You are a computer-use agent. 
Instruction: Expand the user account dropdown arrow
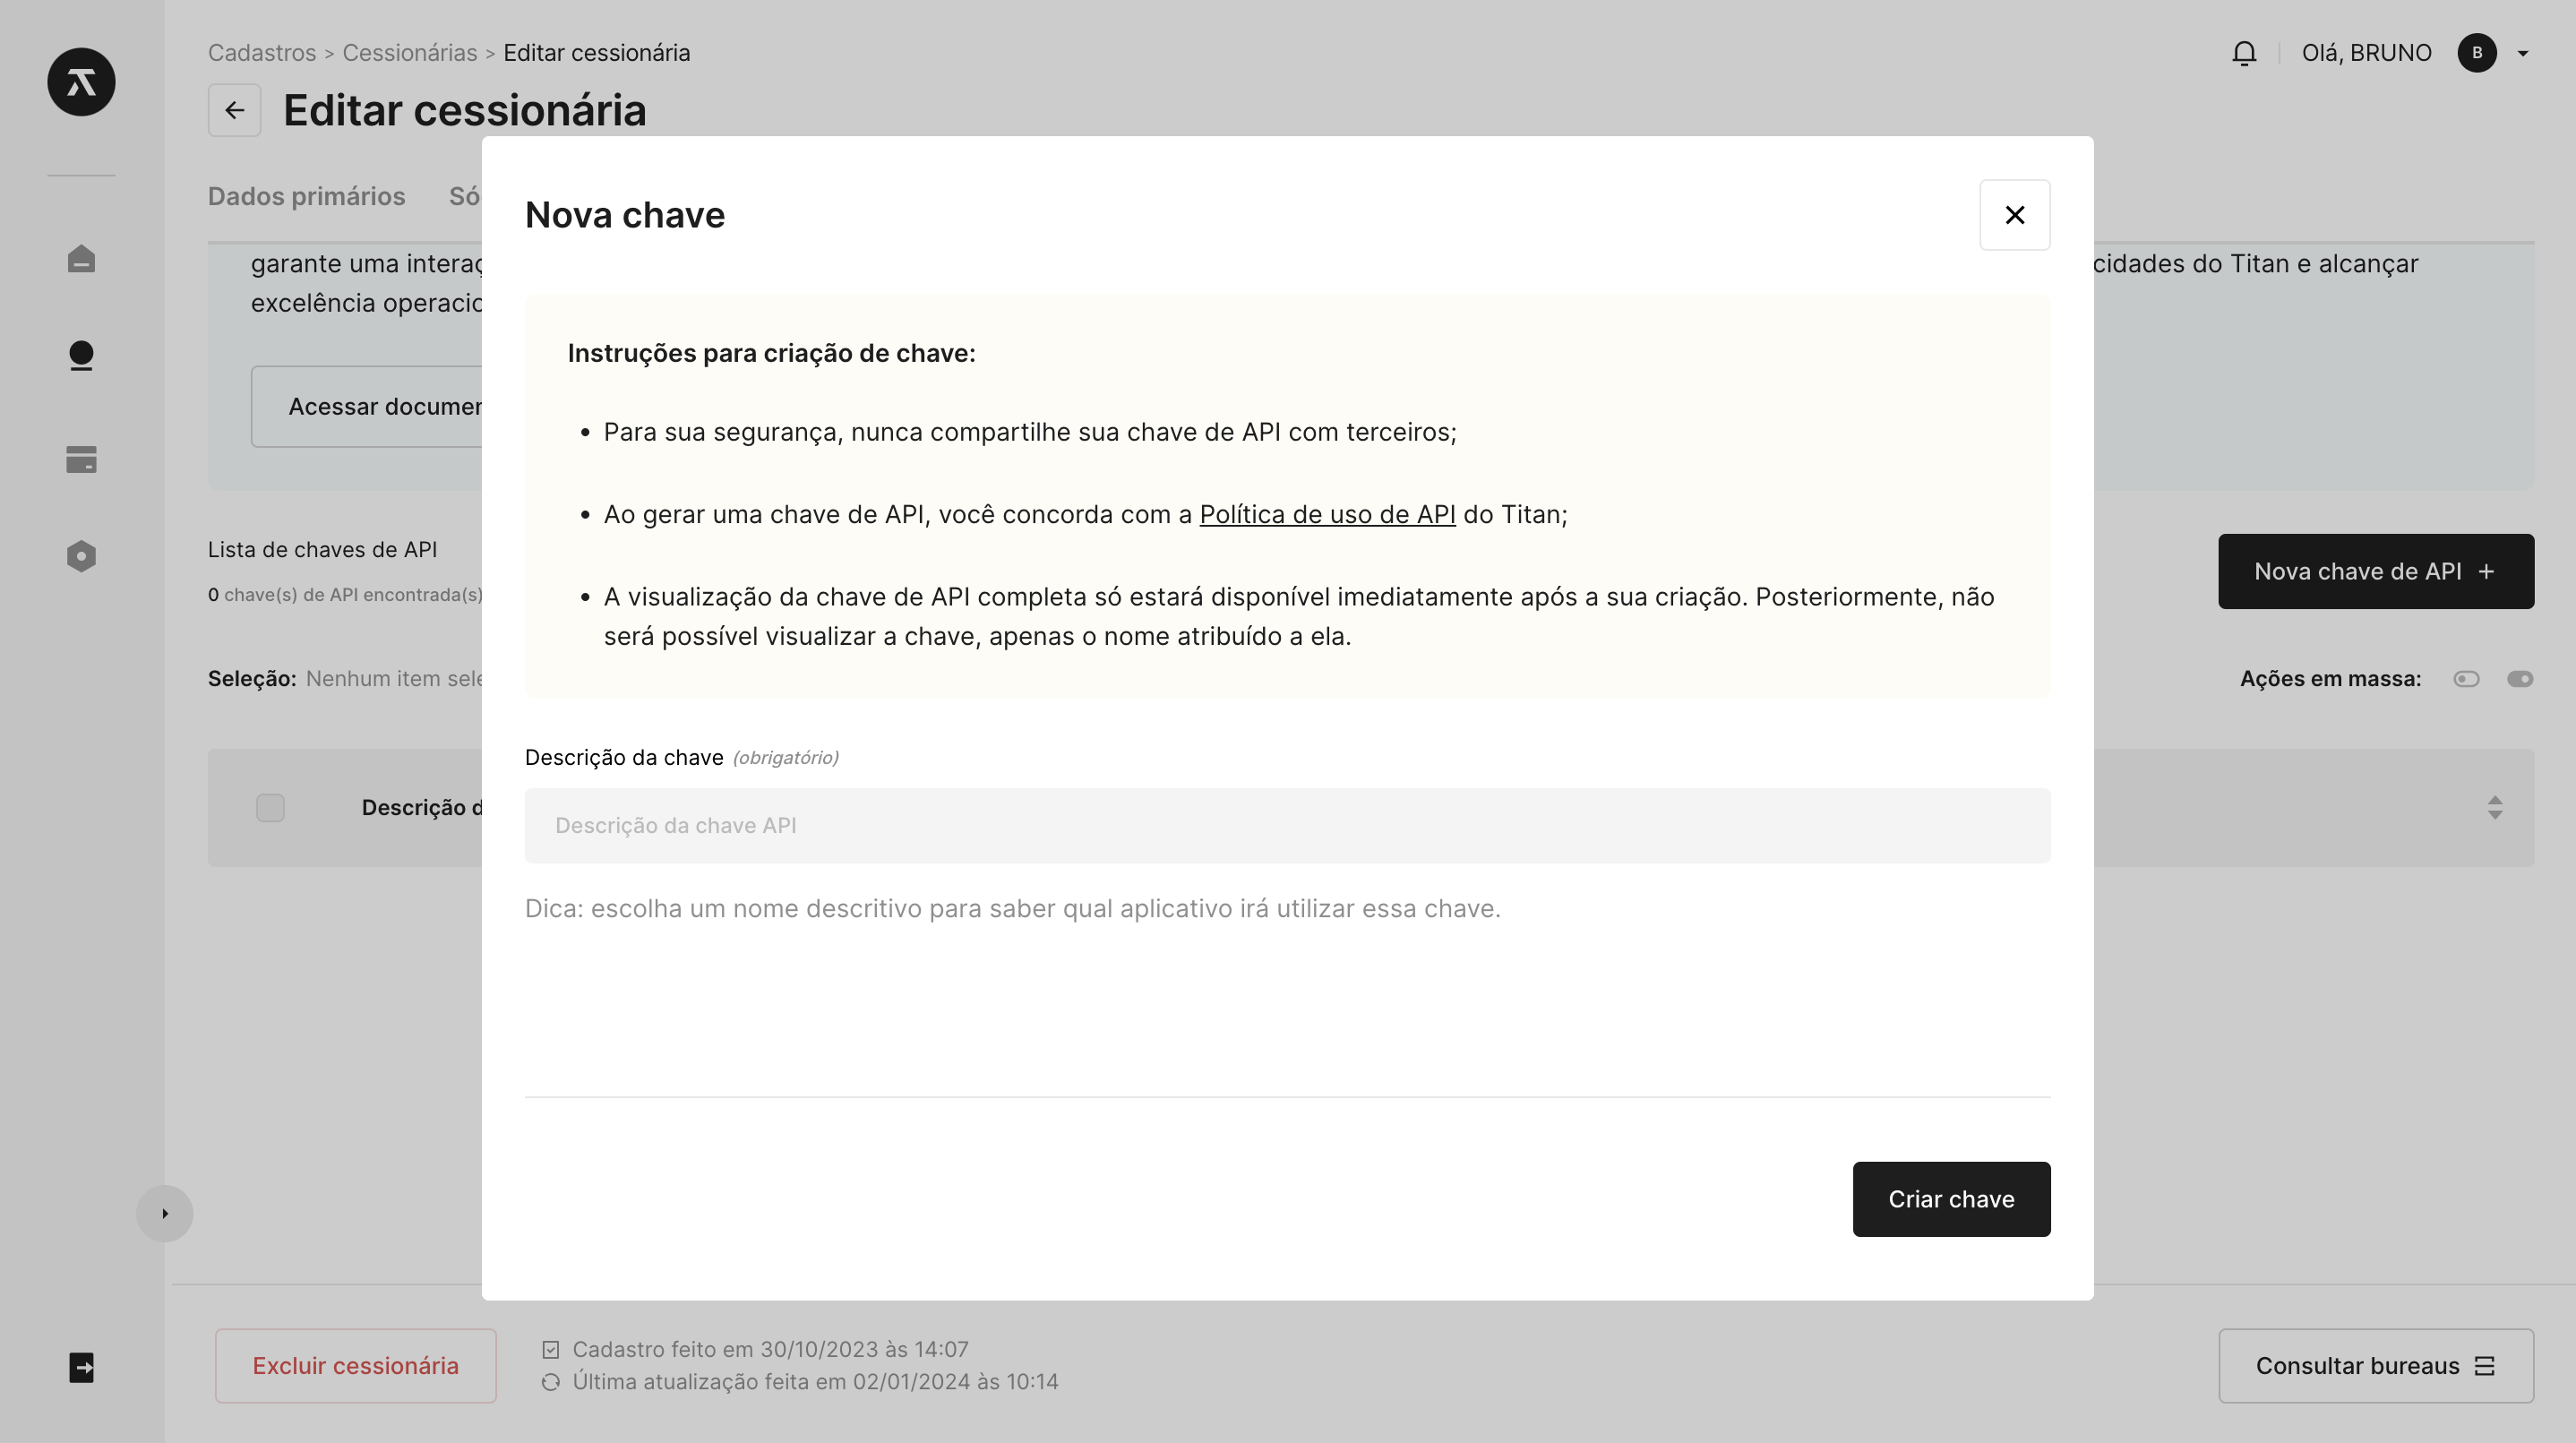[2523, 54]
